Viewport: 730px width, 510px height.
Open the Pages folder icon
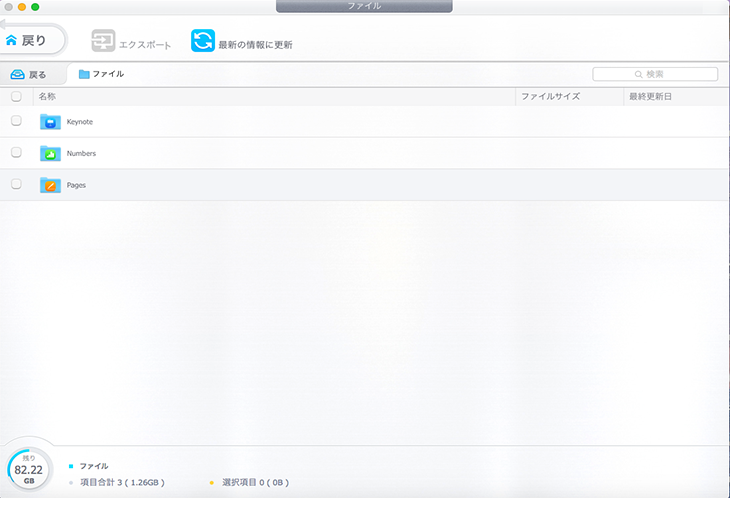[50, 185]
